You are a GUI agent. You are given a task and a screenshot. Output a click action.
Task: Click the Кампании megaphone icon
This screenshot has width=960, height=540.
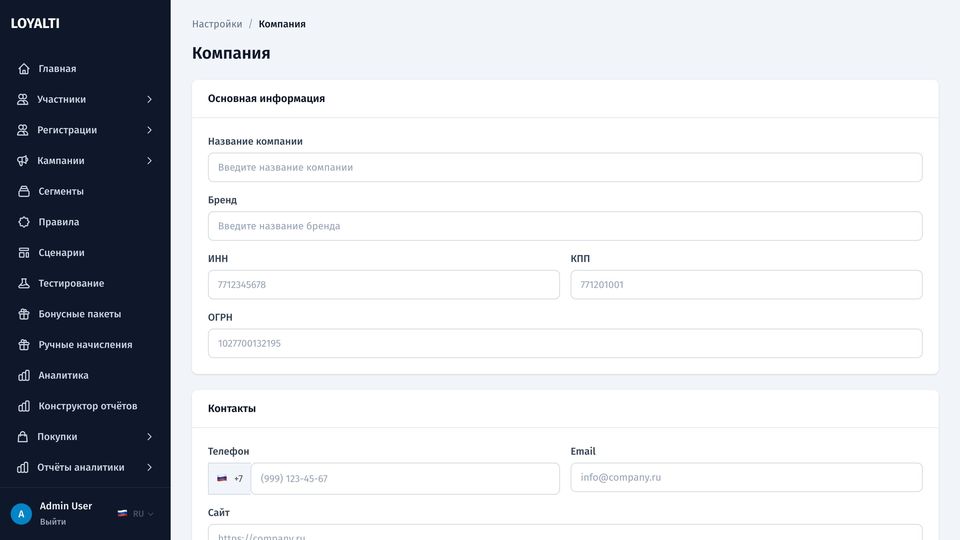23,160
